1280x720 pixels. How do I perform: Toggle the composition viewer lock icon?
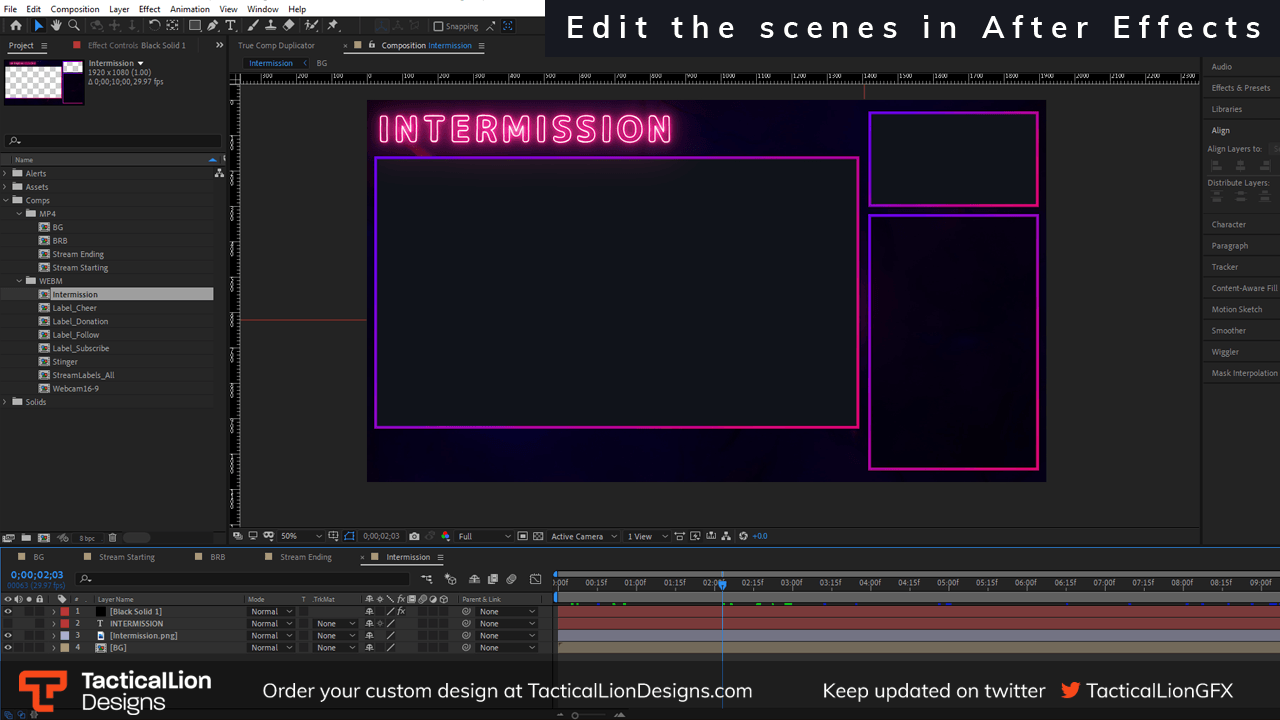pyautogui.click(x=372, y=45)
